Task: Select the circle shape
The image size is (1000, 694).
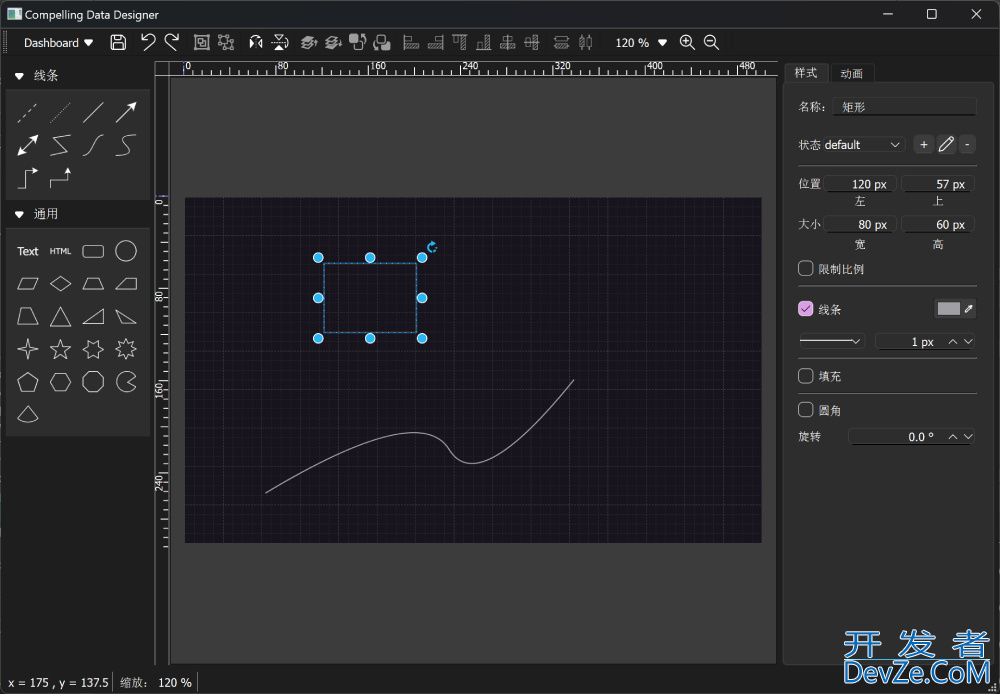Action: [126, 251]
